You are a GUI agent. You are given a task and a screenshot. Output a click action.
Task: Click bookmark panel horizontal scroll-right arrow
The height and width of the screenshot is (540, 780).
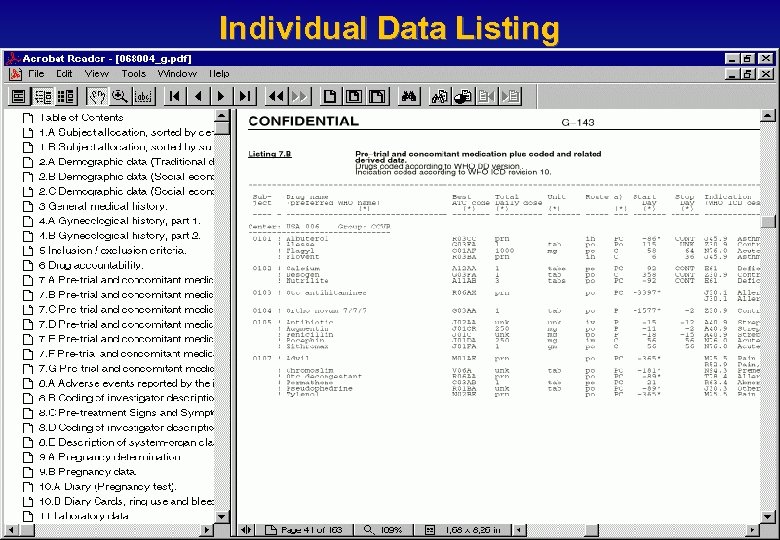[208, 530]
